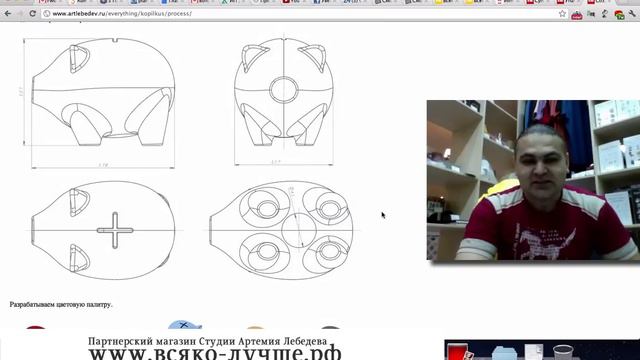The height and width of the screenshot is (360, 640).
Task: Open the Trash in the Dock
Action: coord(563,352)
